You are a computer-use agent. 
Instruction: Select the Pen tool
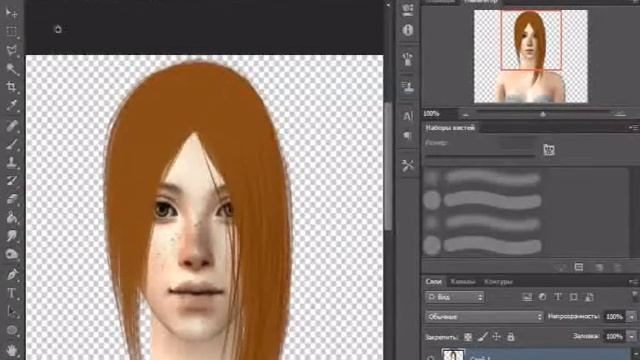coord(11,274)
